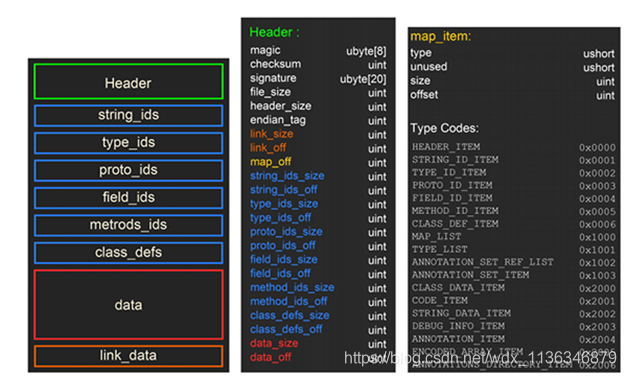Select the type_ids box in the diagram
The image size is (627, 377).
point(128,143)
